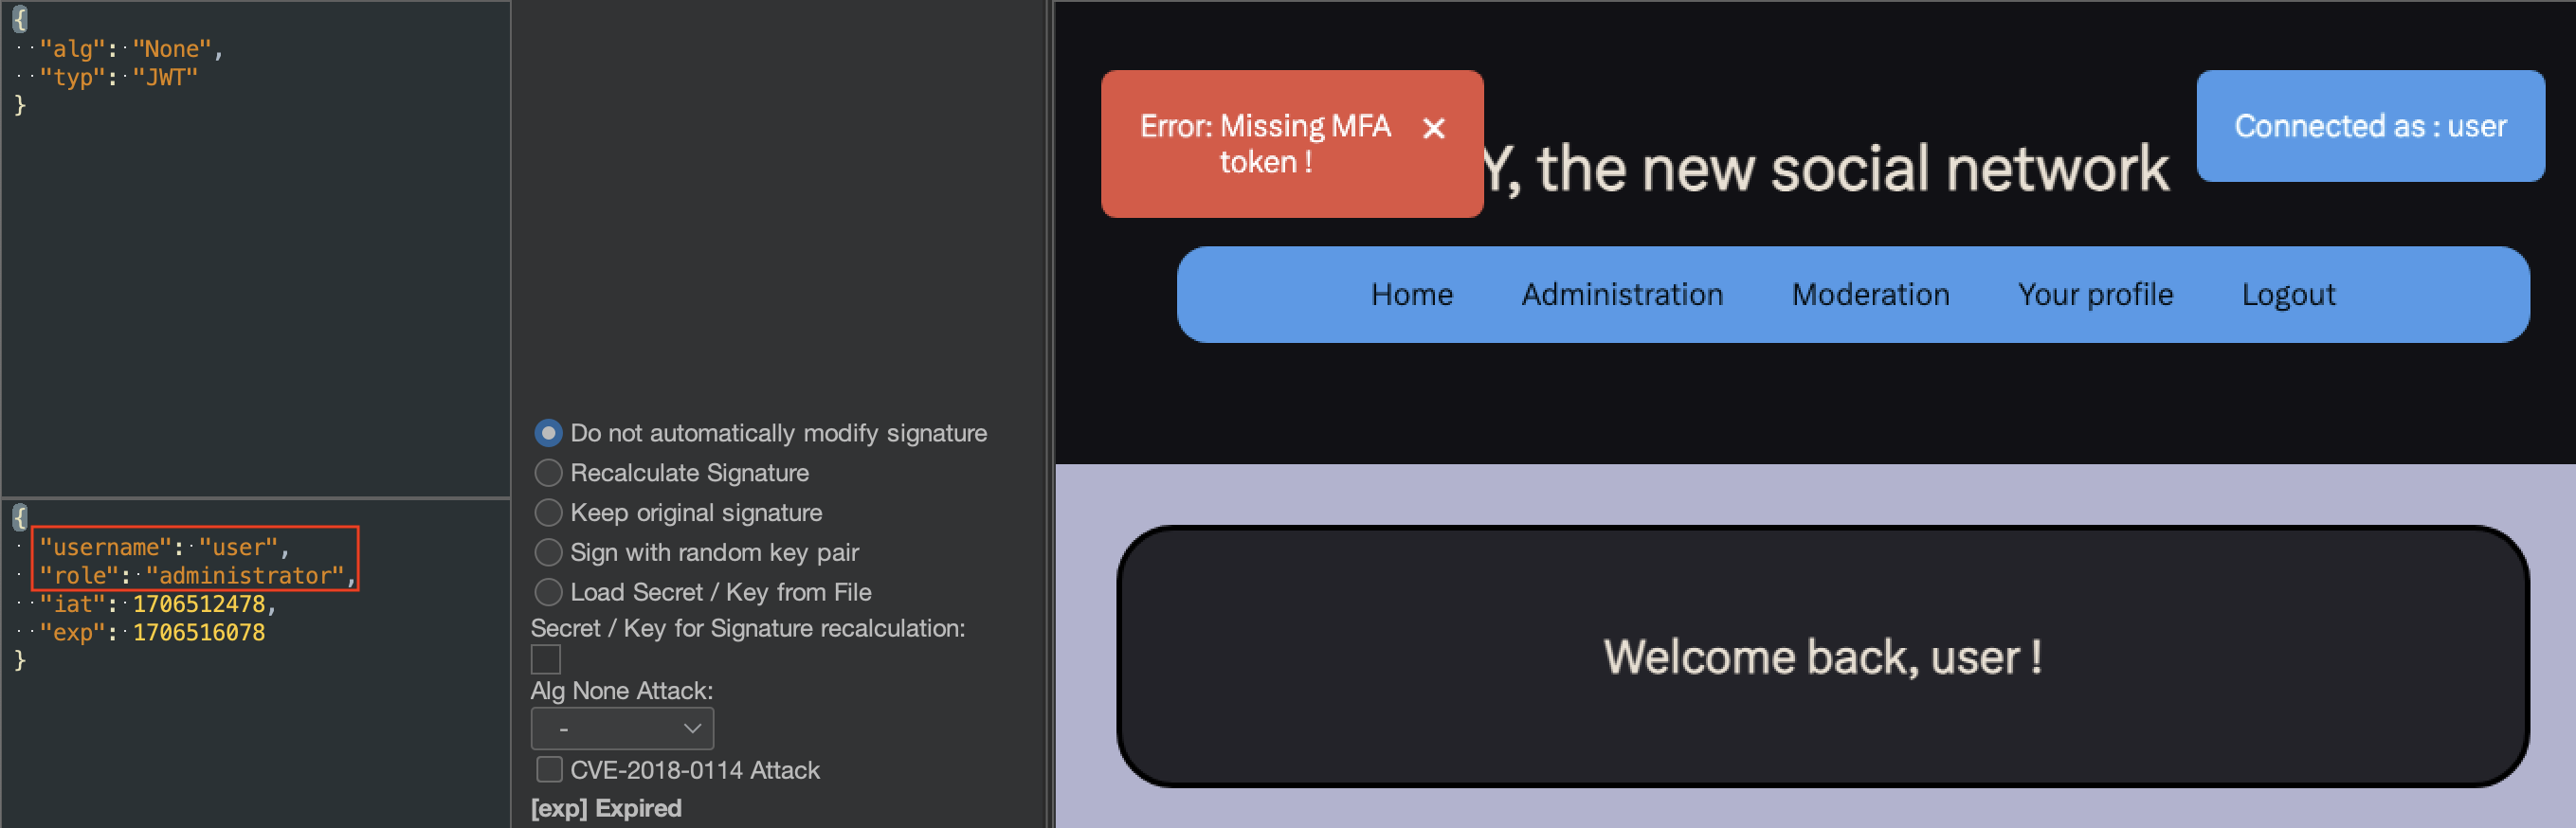The width and height of the screenshot is (2576, 828).
Task: Click the Welcome back user banner
Action: (x=1821, y=657)
